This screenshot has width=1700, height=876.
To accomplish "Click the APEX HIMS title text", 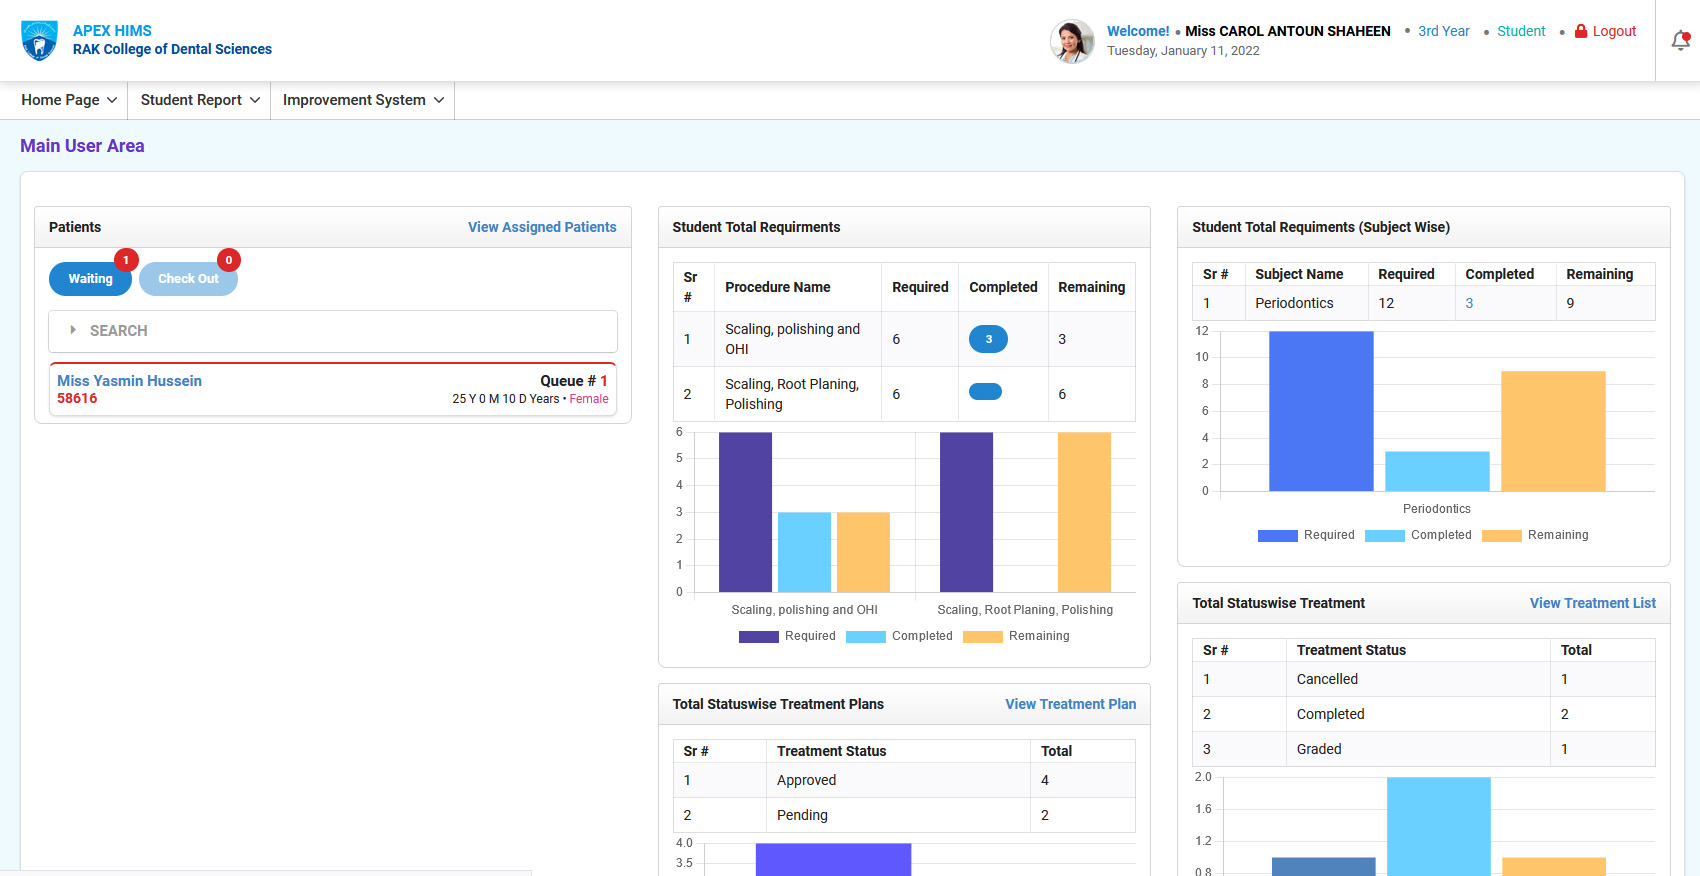I will [112, 31].
